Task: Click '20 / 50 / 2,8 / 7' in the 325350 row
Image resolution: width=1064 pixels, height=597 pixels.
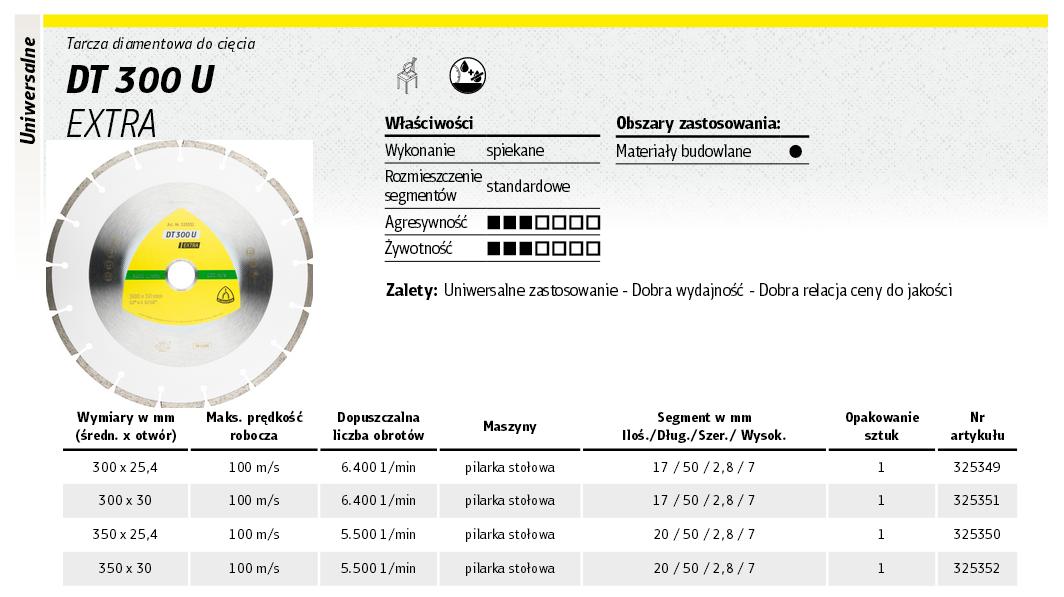Action: click(x=704, y=535)
